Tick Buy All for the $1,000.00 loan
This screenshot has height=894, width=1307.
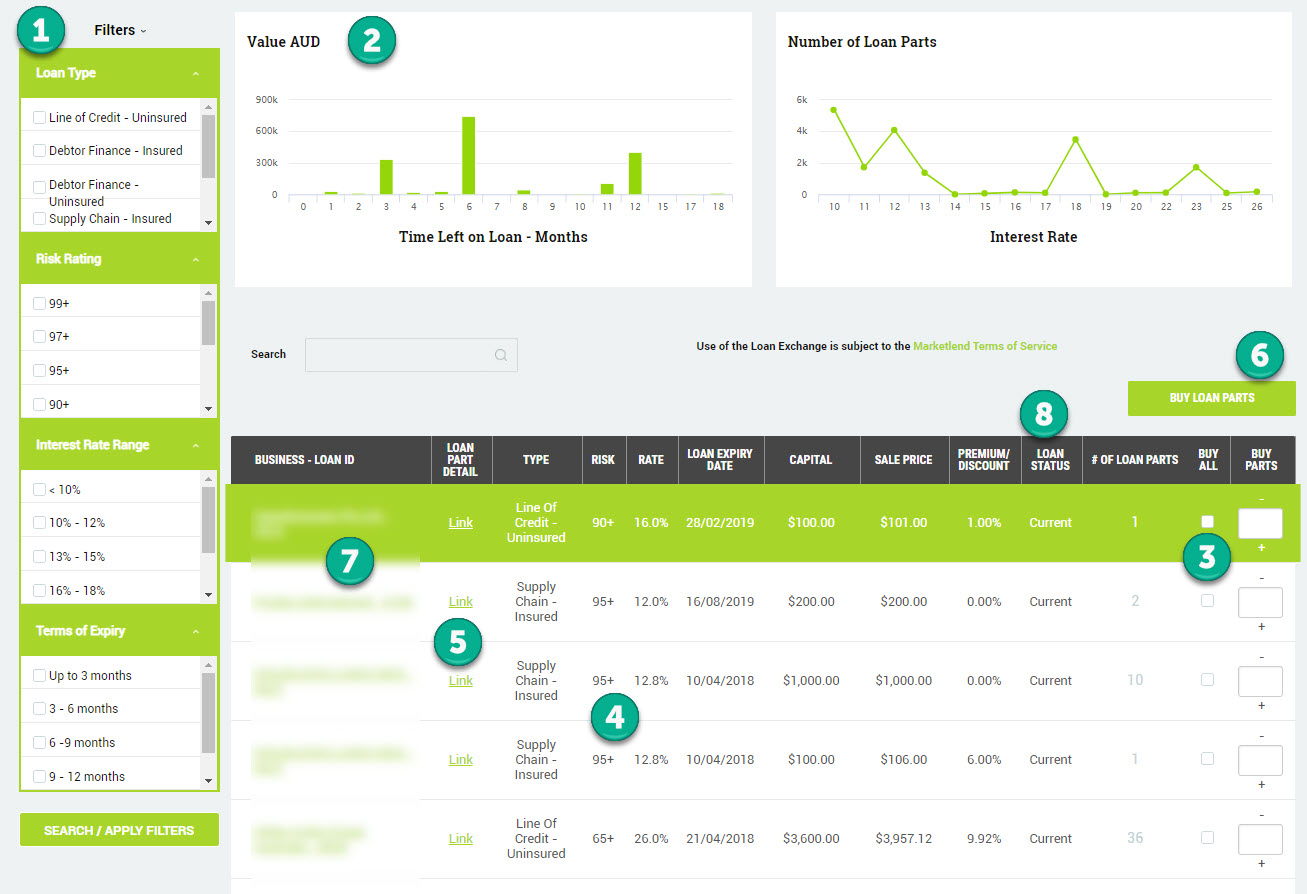1208,680
